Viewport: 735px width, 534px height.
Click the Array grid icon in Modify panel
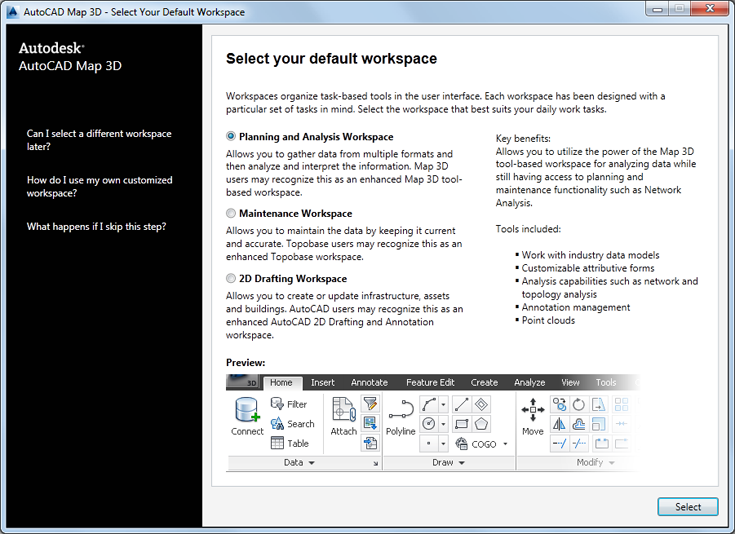[x=621, y=404]
